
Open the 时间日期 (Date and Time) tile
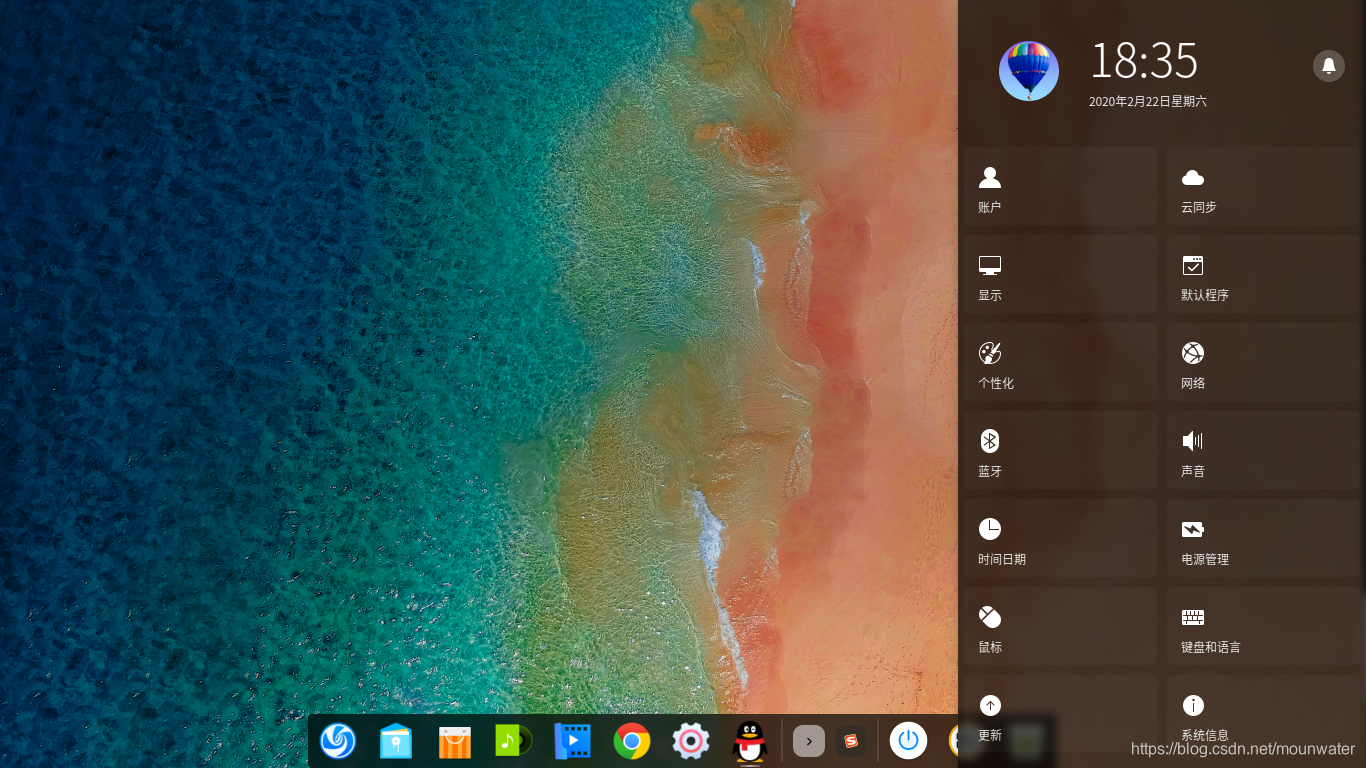coord(1060,538)
